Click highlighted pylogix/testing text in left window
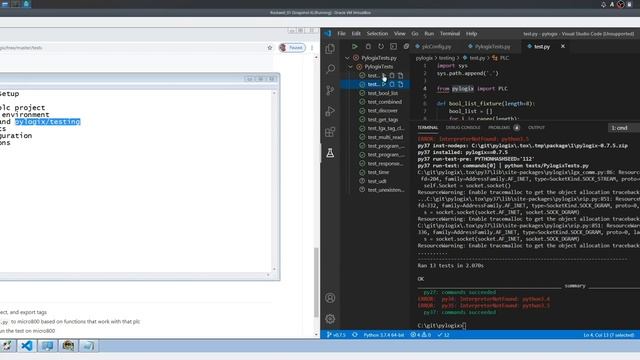This screenshot has height=360, width=640. click(x=48, y=122)
